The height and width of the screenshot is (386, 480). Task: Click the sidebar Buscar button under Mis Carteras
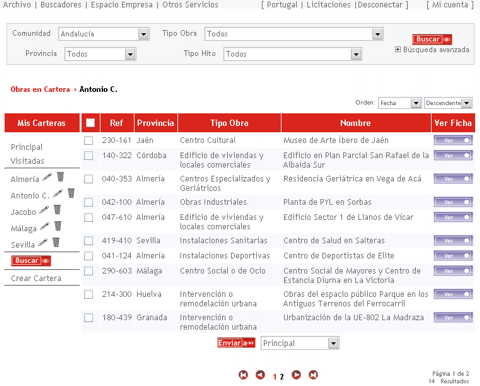point(31,260)
